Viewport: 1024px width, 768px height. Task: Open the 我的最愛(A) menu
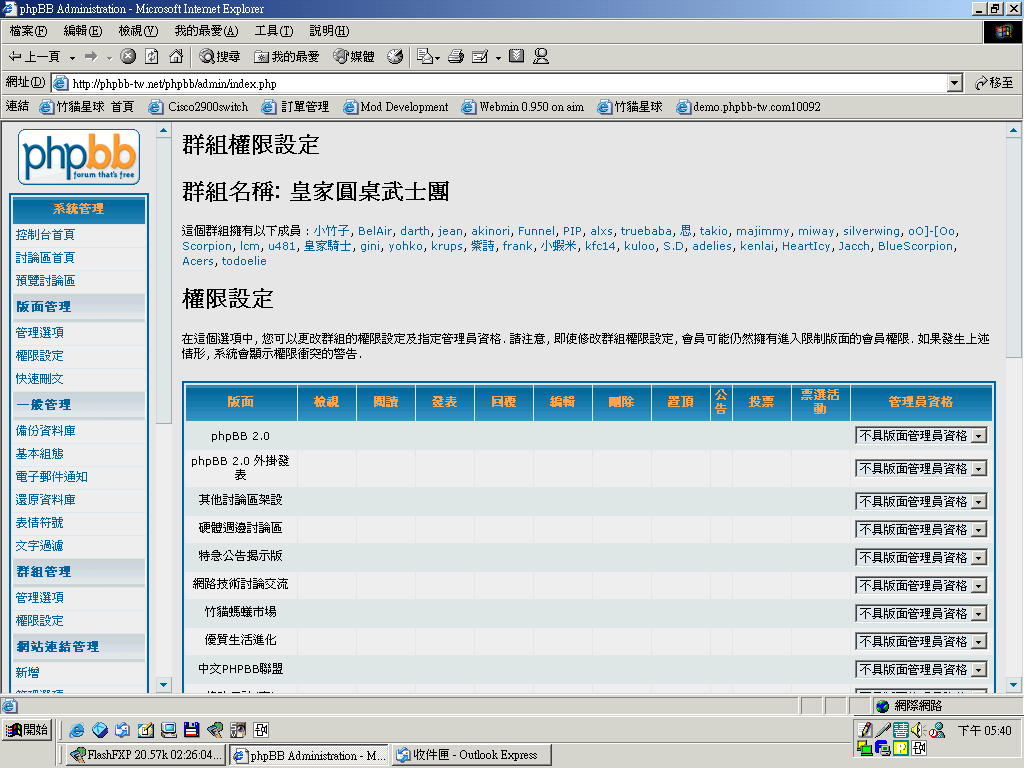[206, 31]
